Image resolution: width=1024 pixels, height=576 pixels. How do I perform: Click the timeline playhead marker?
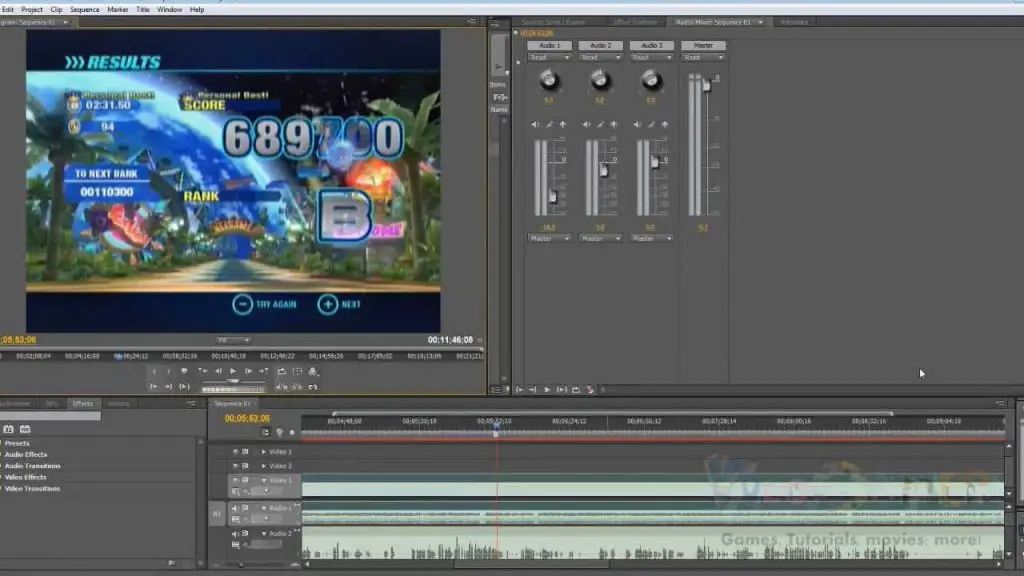tap(496, 428)
